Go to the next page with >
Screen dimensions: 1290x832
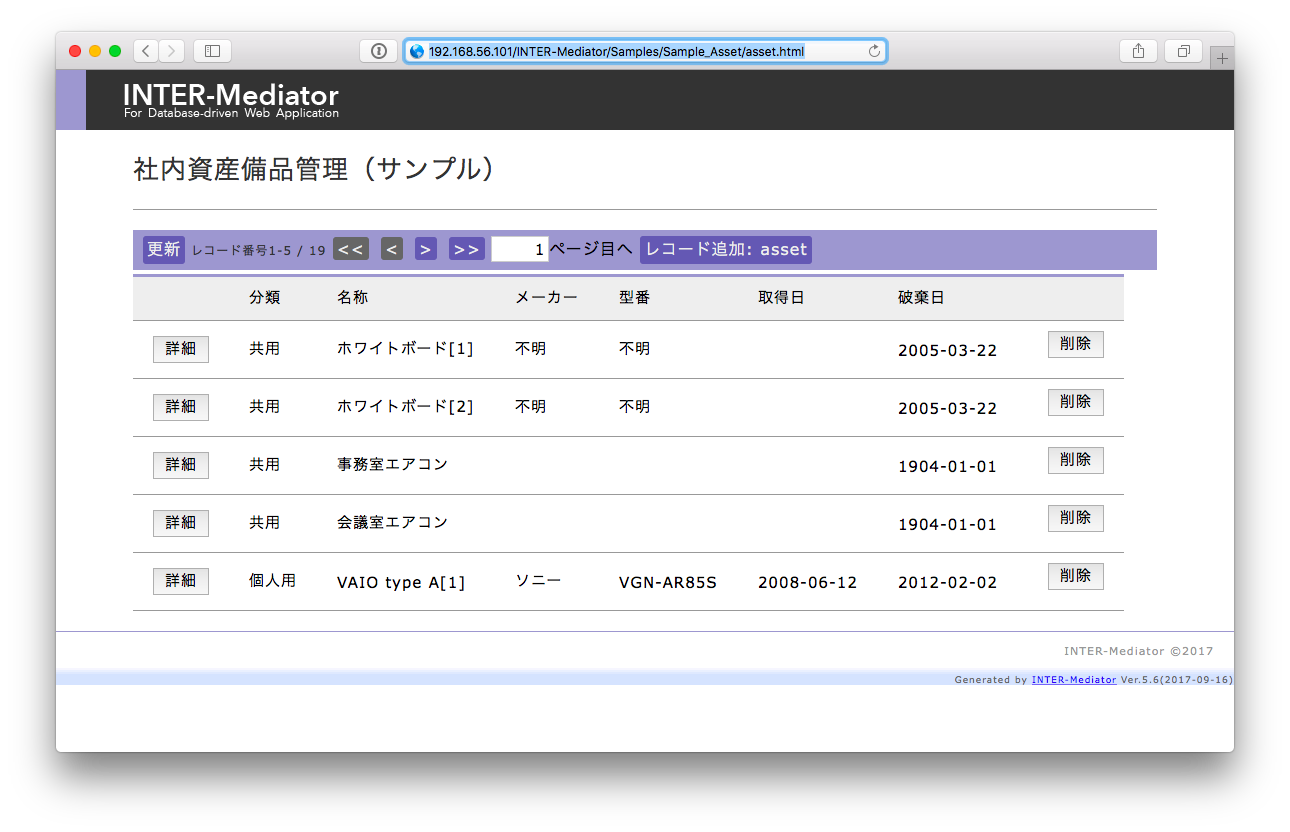coord(425,249)
